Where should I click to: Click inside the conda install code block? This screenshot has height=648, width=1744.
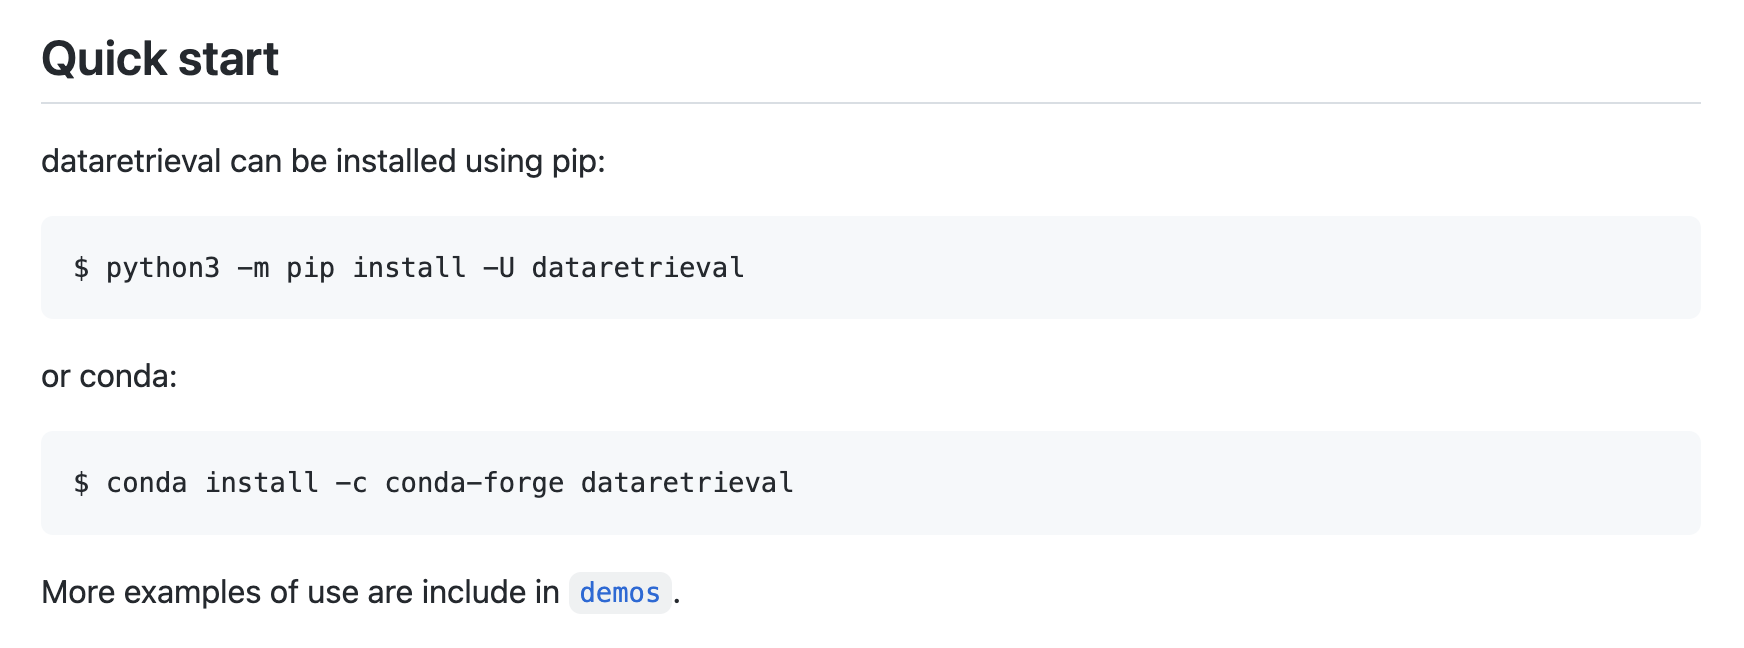(x=870, y=482)
